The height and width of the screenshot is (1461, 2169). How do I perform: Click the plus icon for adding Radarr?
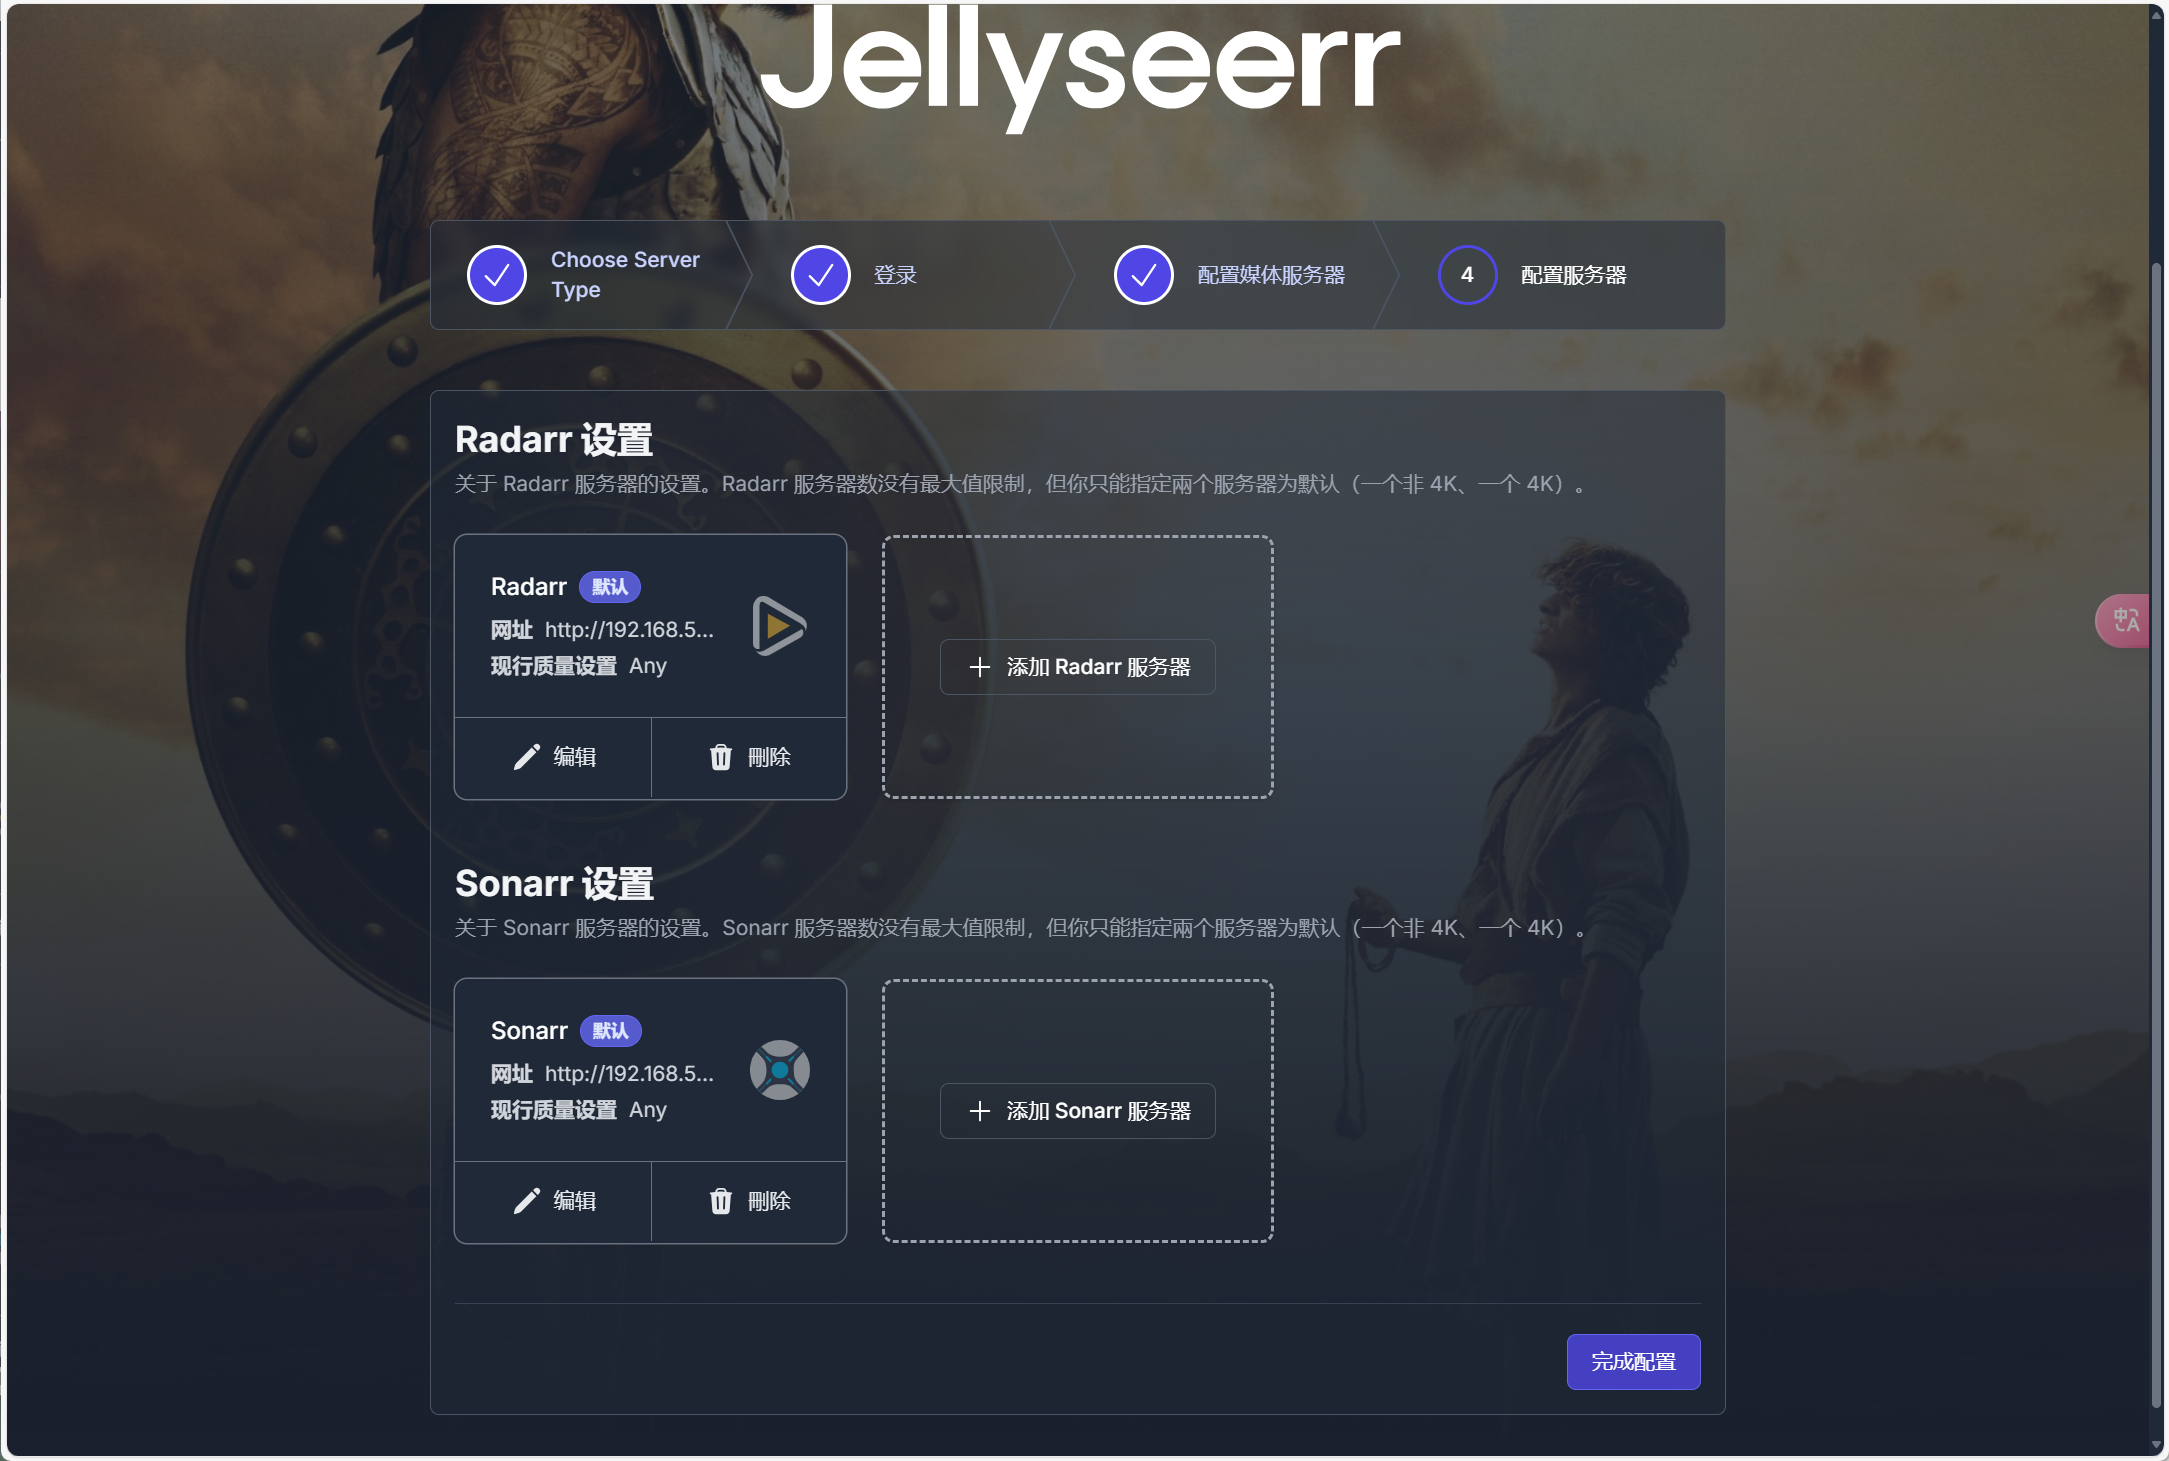coord(980,667)
